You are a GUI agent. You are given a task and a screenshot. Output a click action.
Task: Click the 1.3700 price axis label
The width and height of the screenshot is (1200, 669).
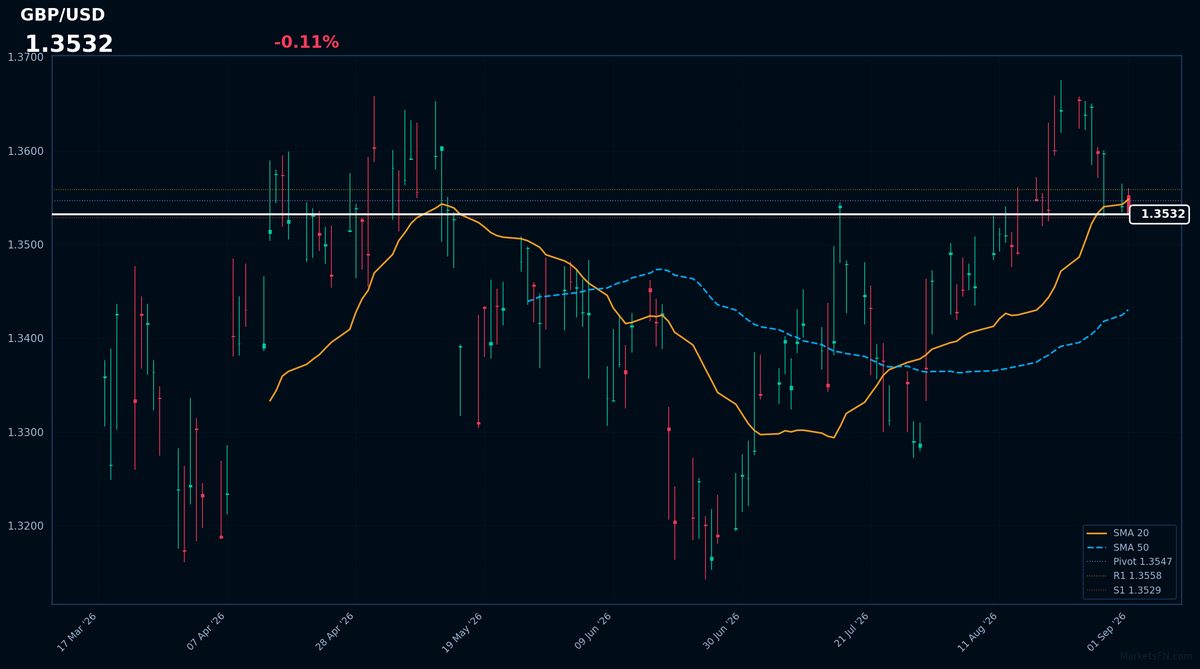(25, 58)
